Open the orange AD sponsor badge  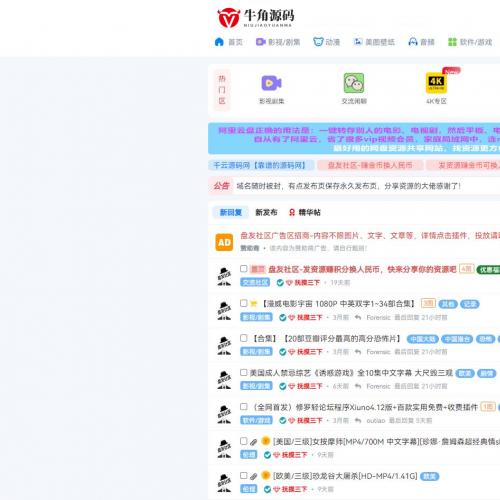pyautogui.click(x=224, y=242)
